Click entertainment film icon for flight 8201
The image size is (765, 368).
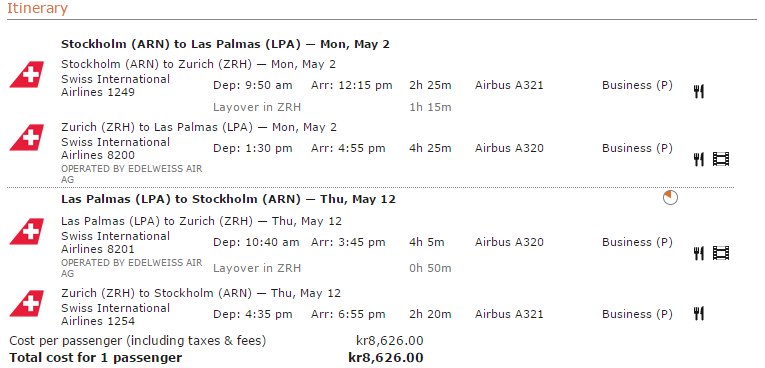coord(721,253)
